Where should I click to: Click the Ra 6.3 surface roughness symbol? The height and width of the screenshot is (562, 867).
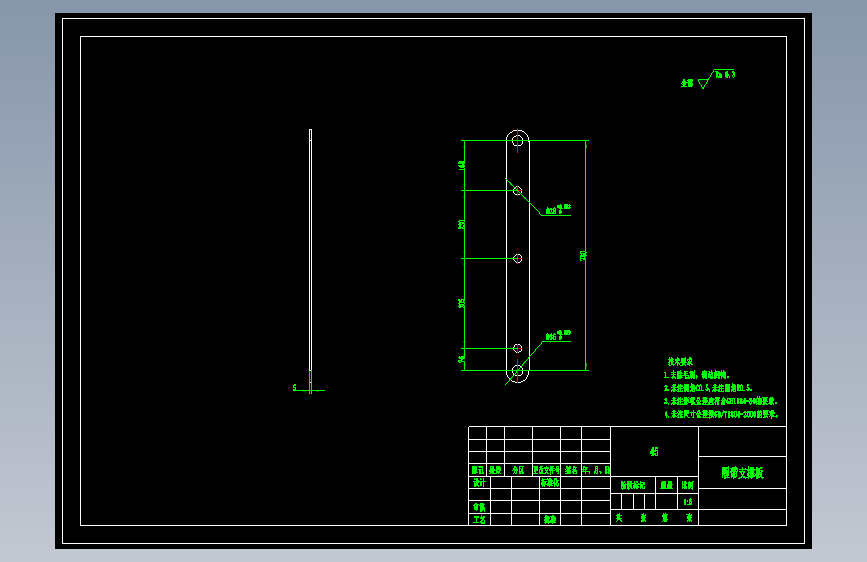717,79
